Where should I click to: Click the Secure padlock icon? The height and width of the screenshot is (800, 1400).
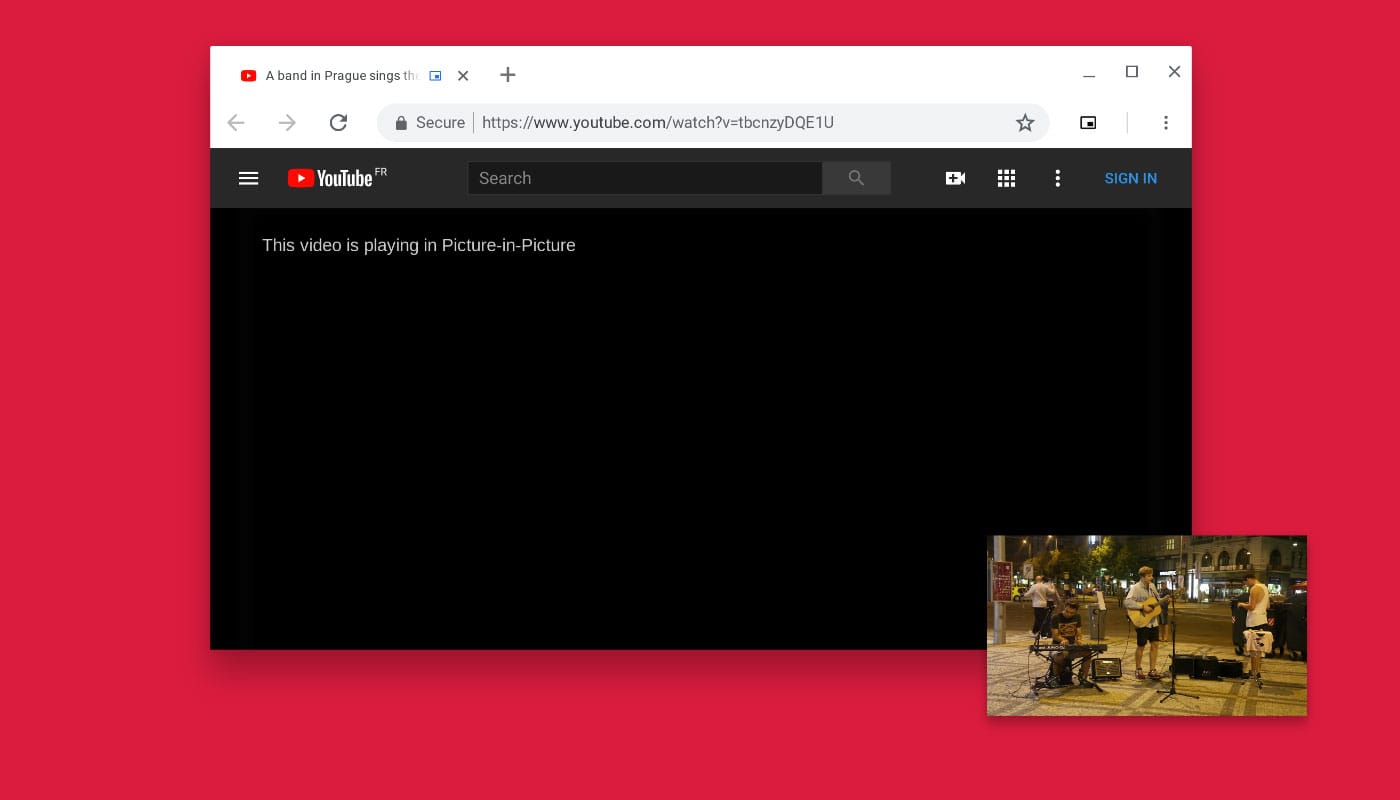401,123
